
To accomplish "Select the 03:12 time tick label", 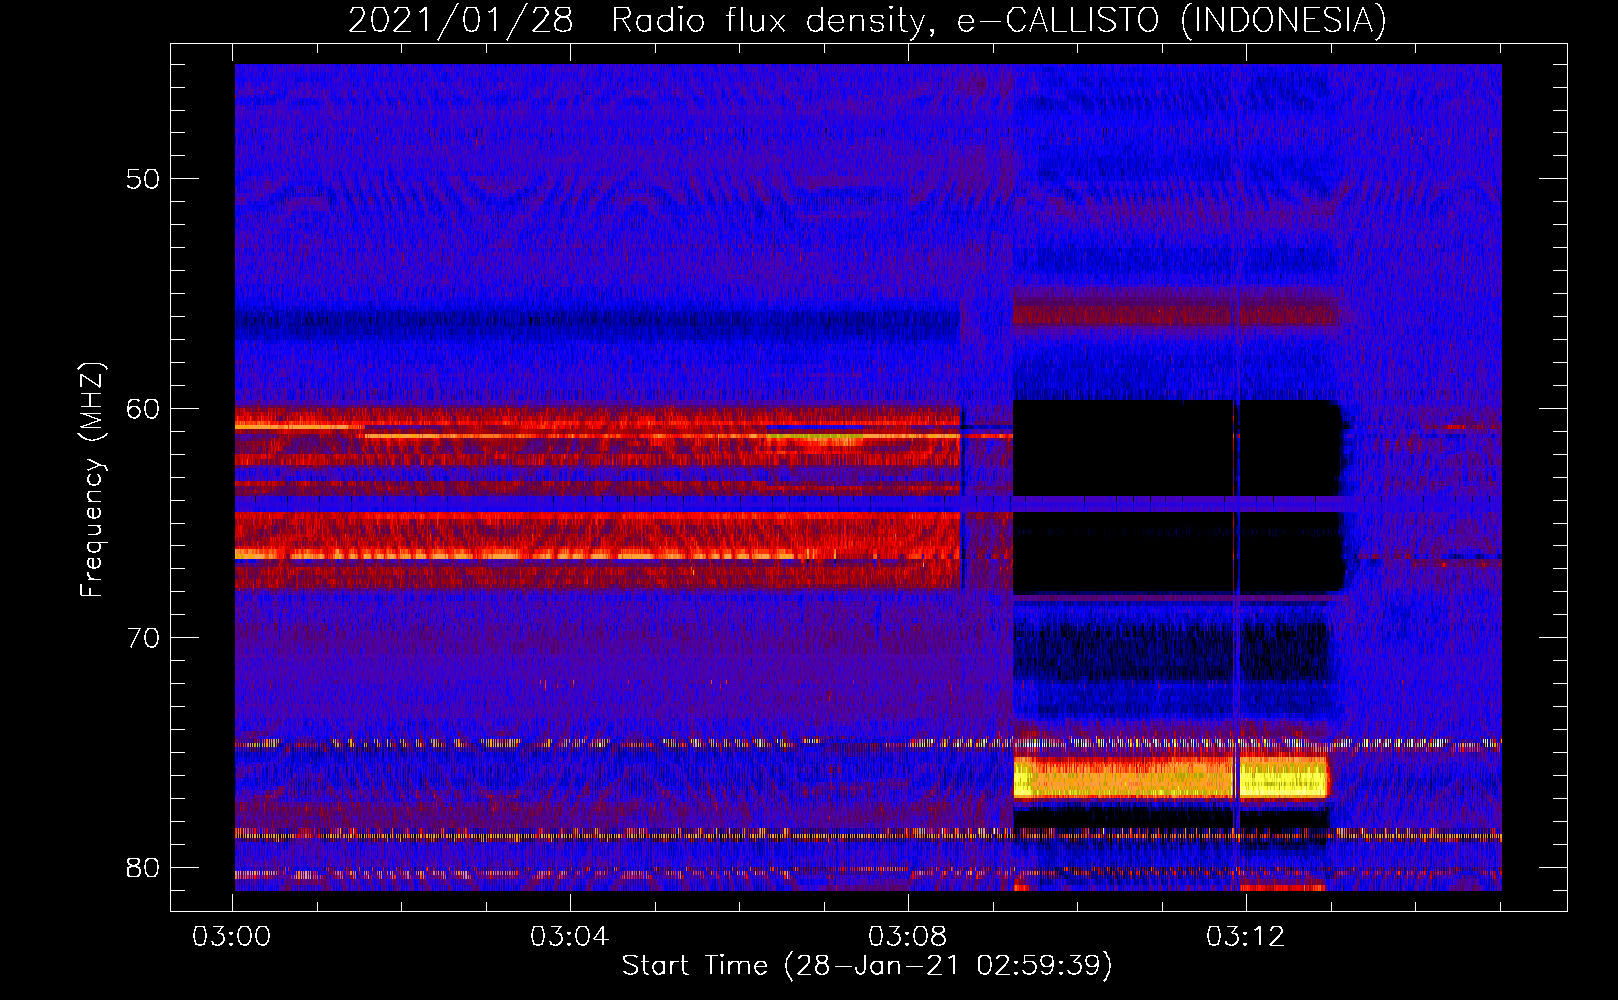I will (x=1245, y=937).
